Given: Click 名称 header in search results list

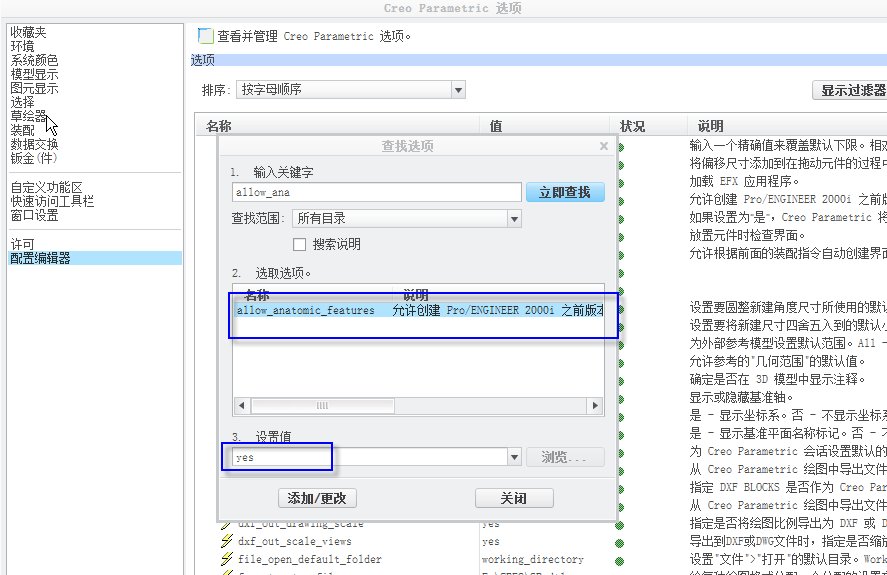Looking at the screenshot, I should click(257, 295).
